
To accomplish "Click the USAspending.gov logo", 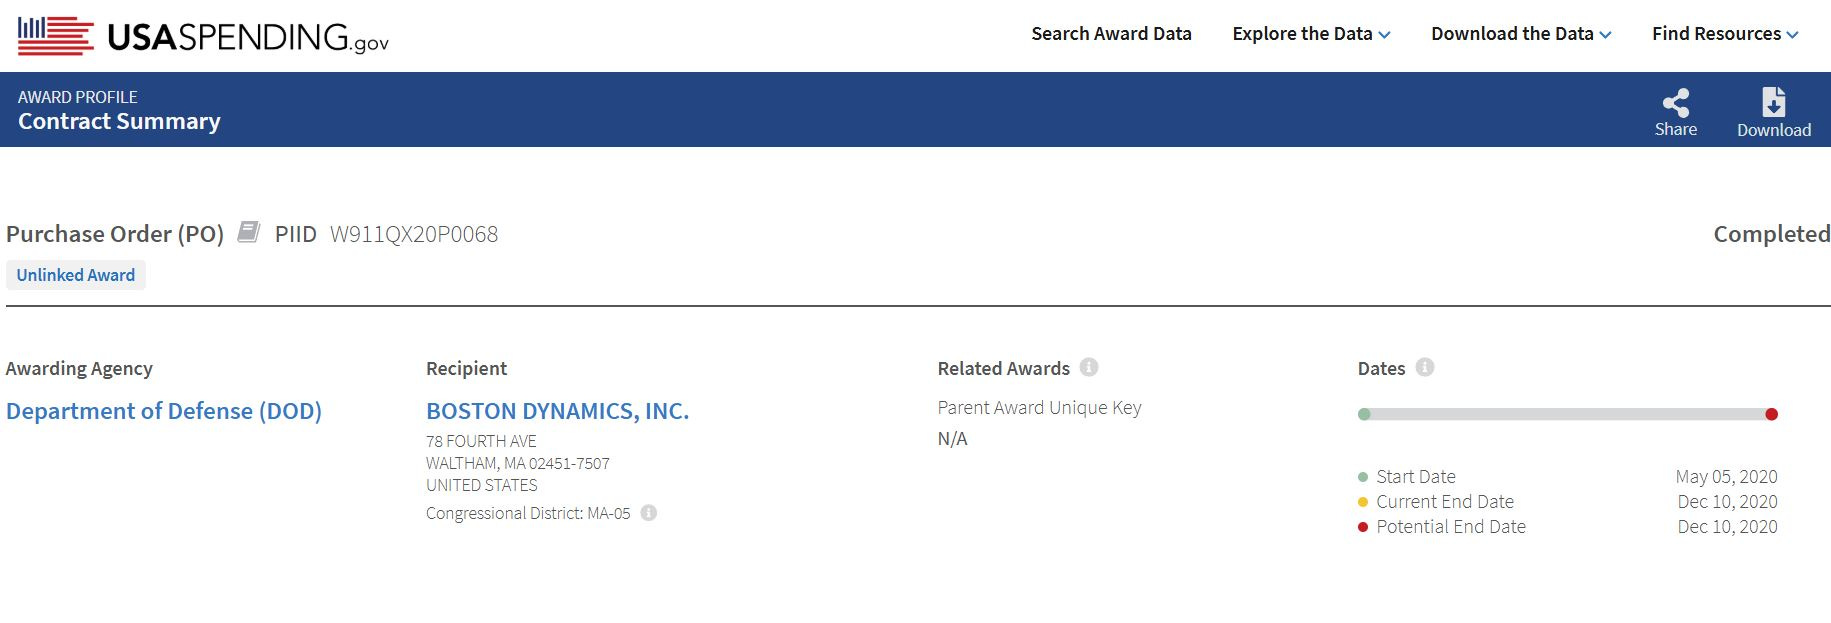I will (203, 36).
